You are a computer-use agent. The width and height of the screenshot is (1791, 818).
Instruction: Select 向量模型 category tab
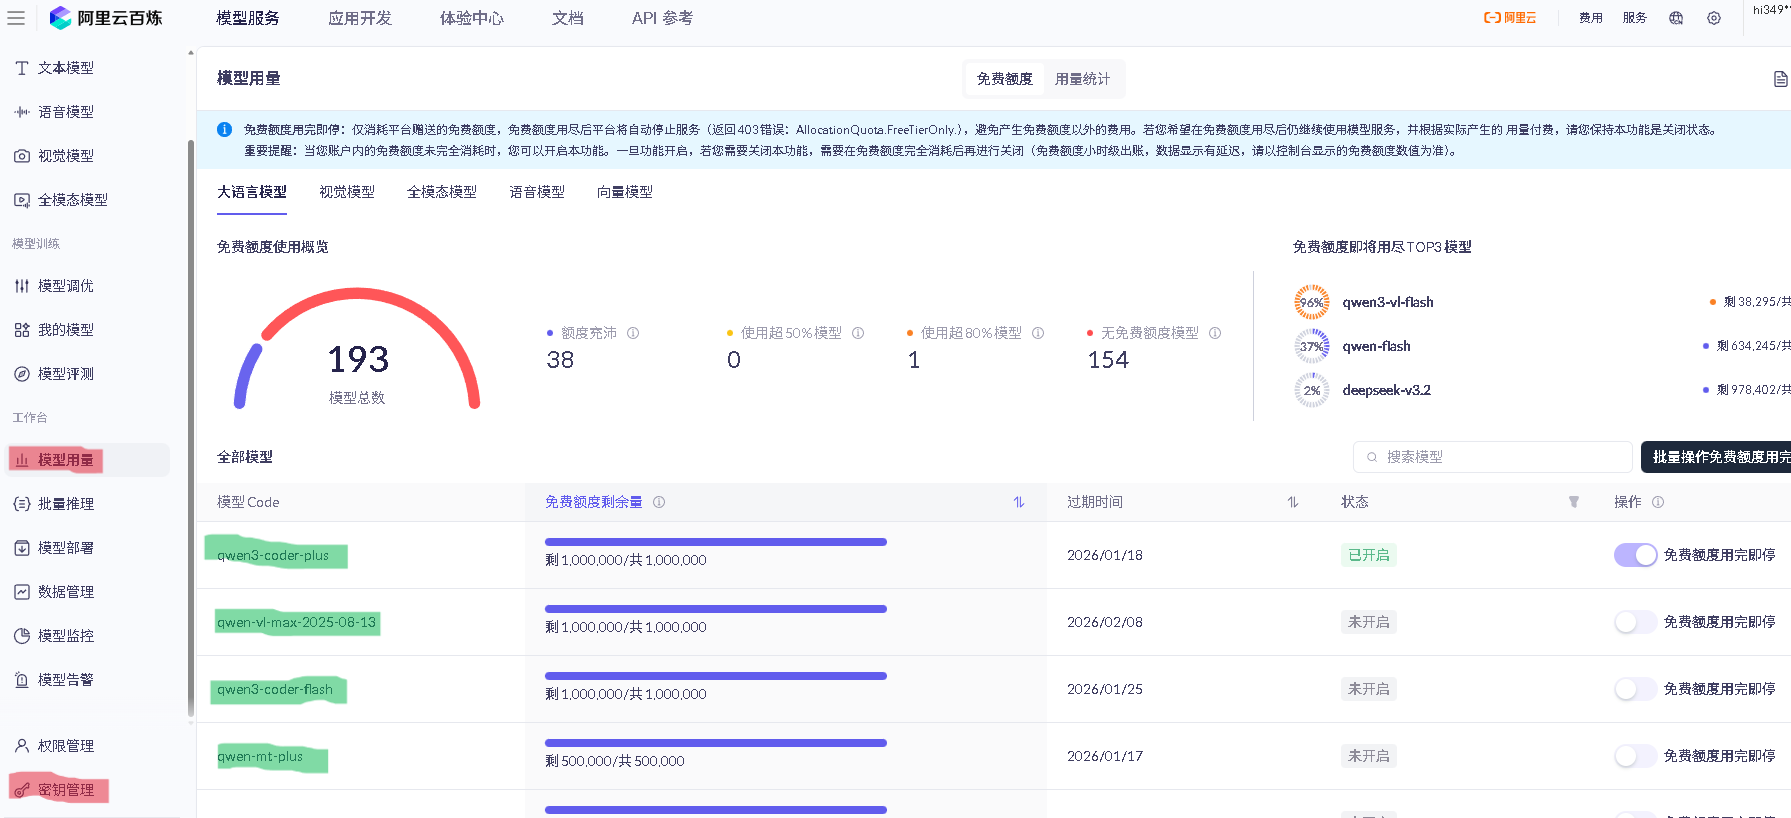coord(625,192)
